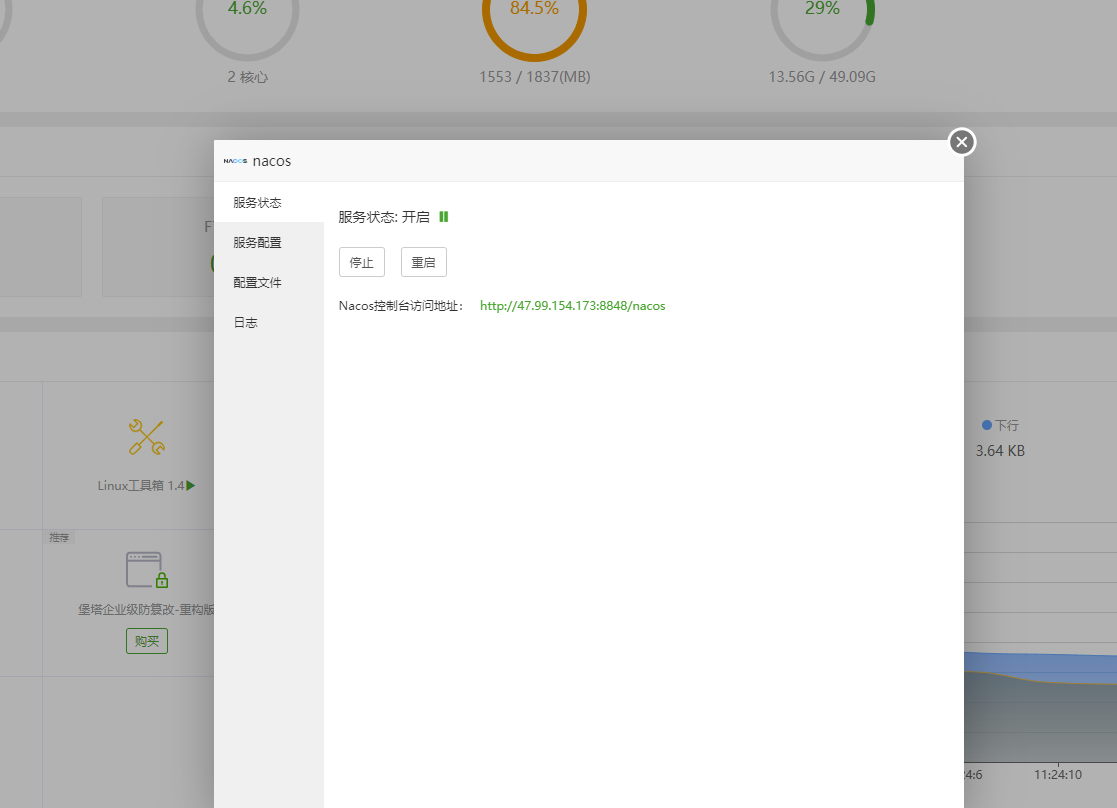This screenshot has height=808, width=1117.
Task: Click the 13.56G / 49.09G disk text
Action: [x=822, y=76]
